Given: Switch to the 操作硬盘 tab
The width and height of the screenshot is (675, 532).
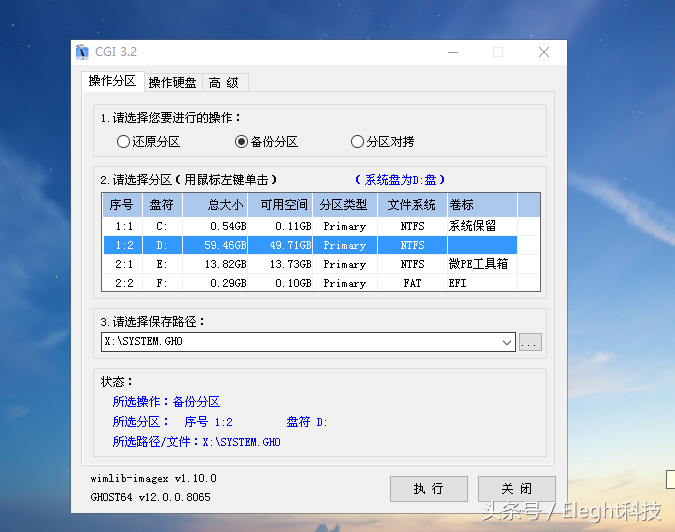Looking at the screenshot, I should point(173,82).
